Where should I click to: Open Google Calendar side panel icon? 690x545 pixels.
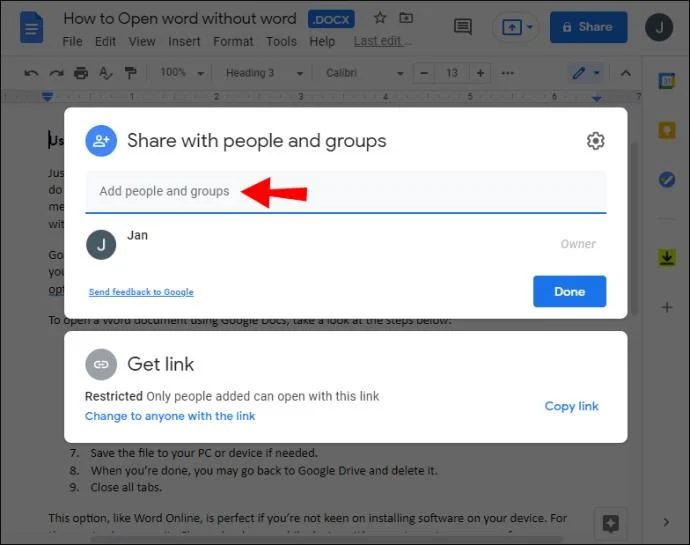tap(667, 81)
